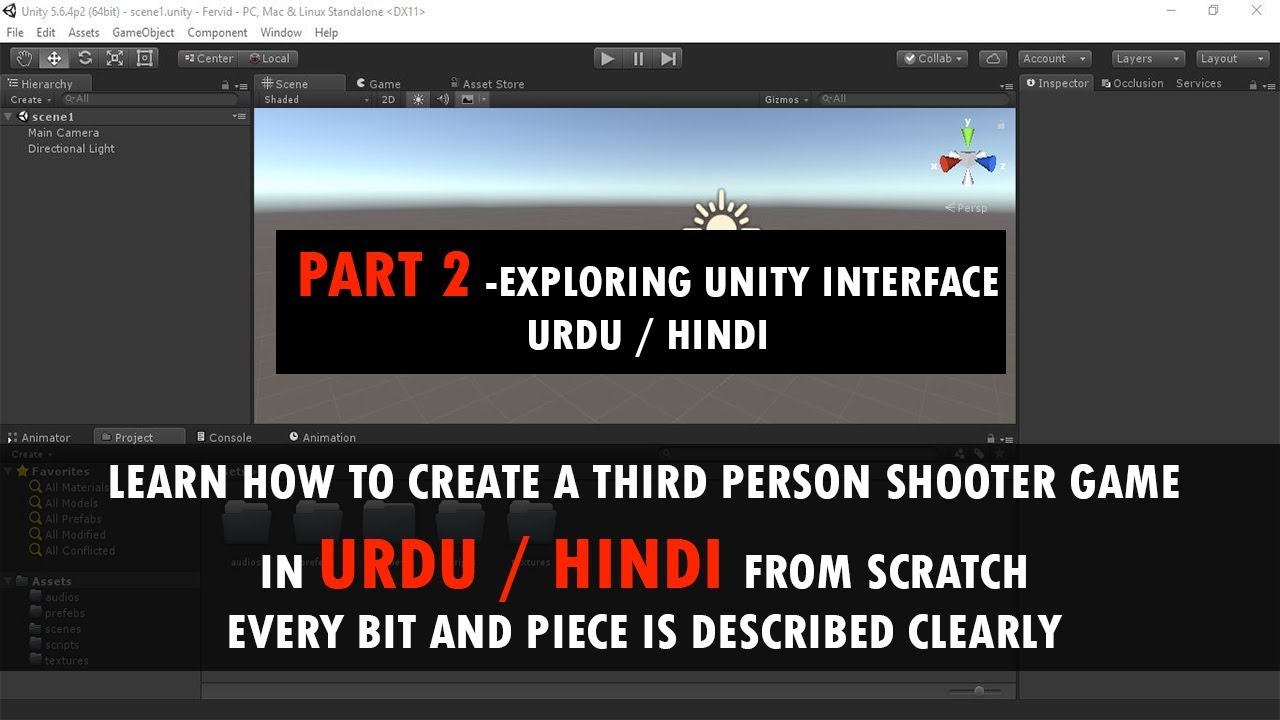Toggle scene gizmo rotation lock
1280x720 pixels.
(x=1001, y=125)
